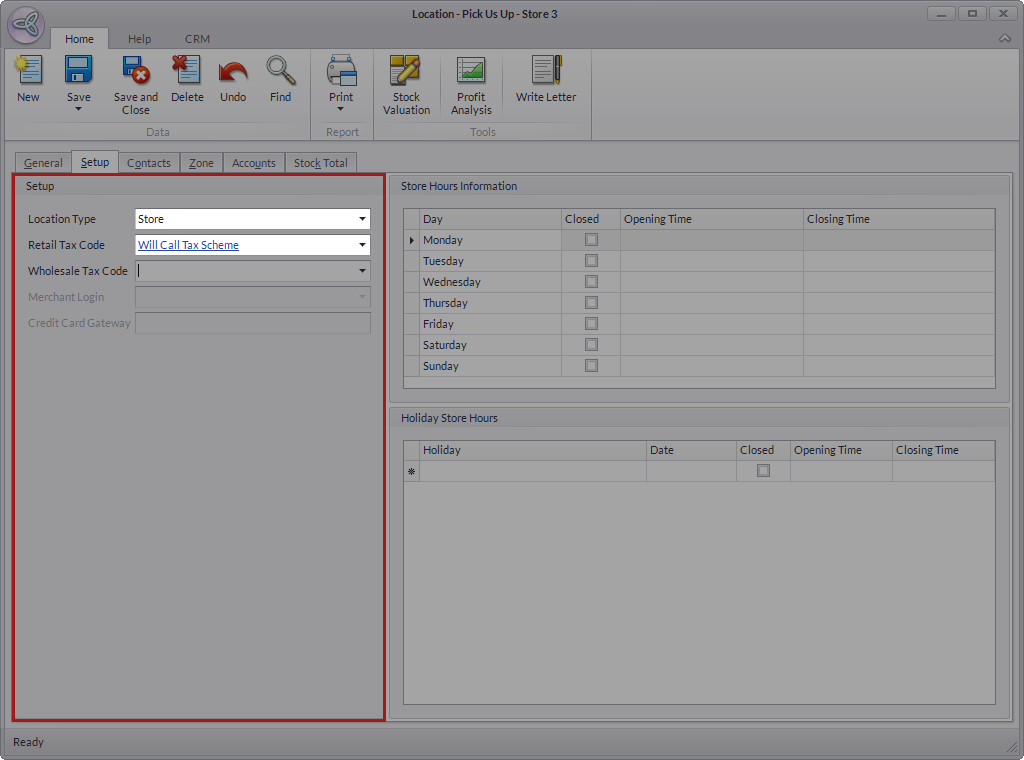This screenshot has height=760, width=1024.
Task: Toggle the Closed checkbox for Wednesday
Action: [591, 282]
